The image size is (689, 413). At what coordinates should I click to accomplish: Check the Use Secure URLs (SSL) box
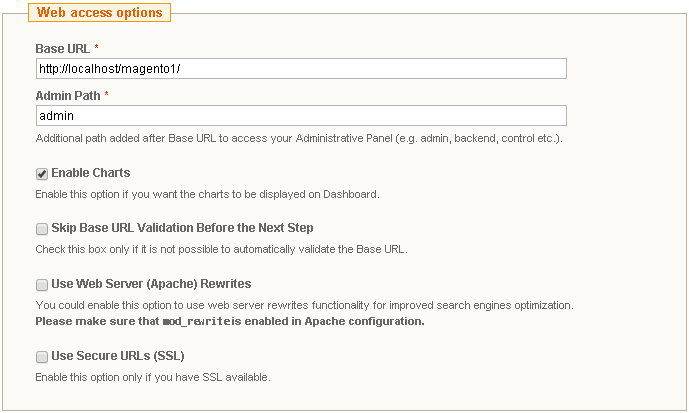tap(42, 357)
